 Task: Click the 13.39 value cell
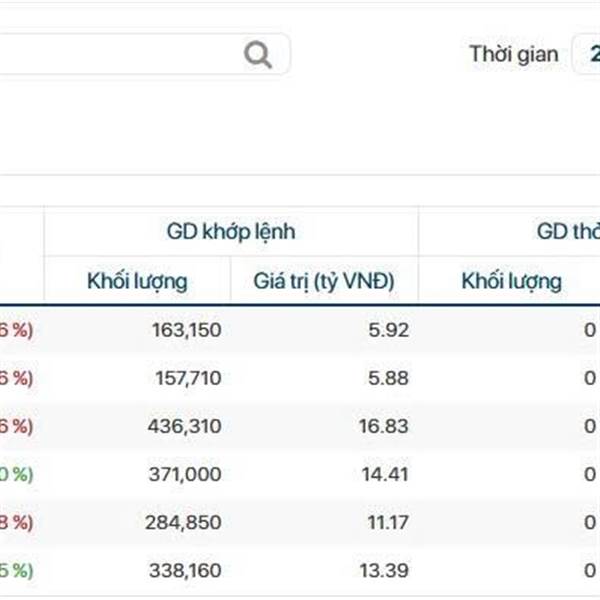click(384, 570)
